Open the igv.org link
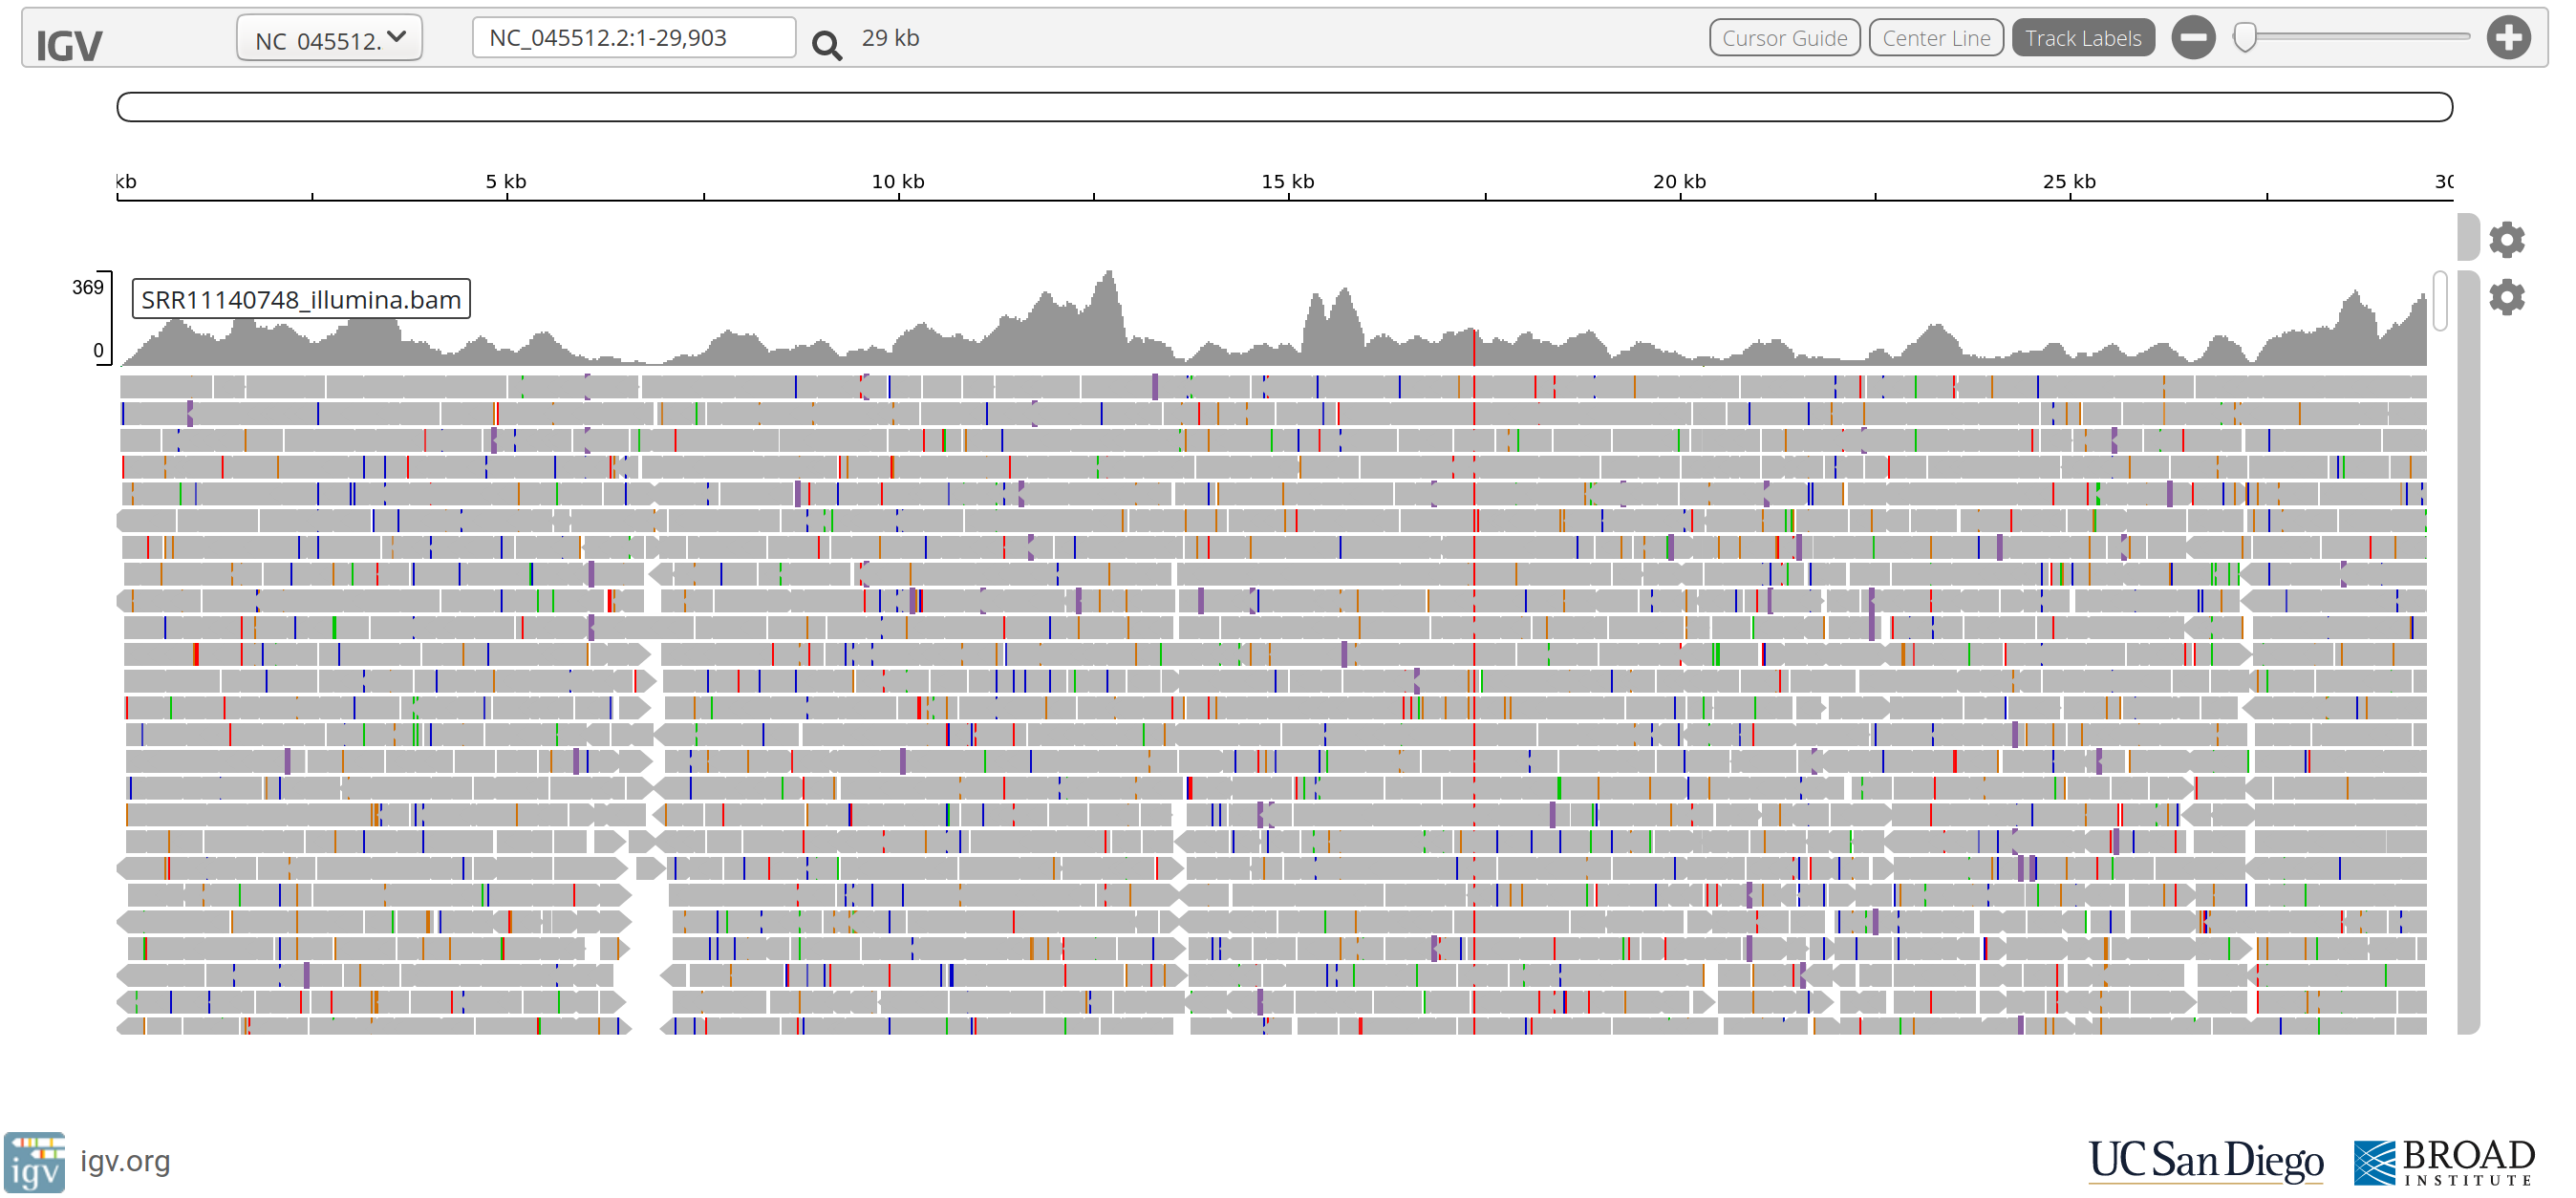The image size is (2576, 1198). coord(125,1161)
